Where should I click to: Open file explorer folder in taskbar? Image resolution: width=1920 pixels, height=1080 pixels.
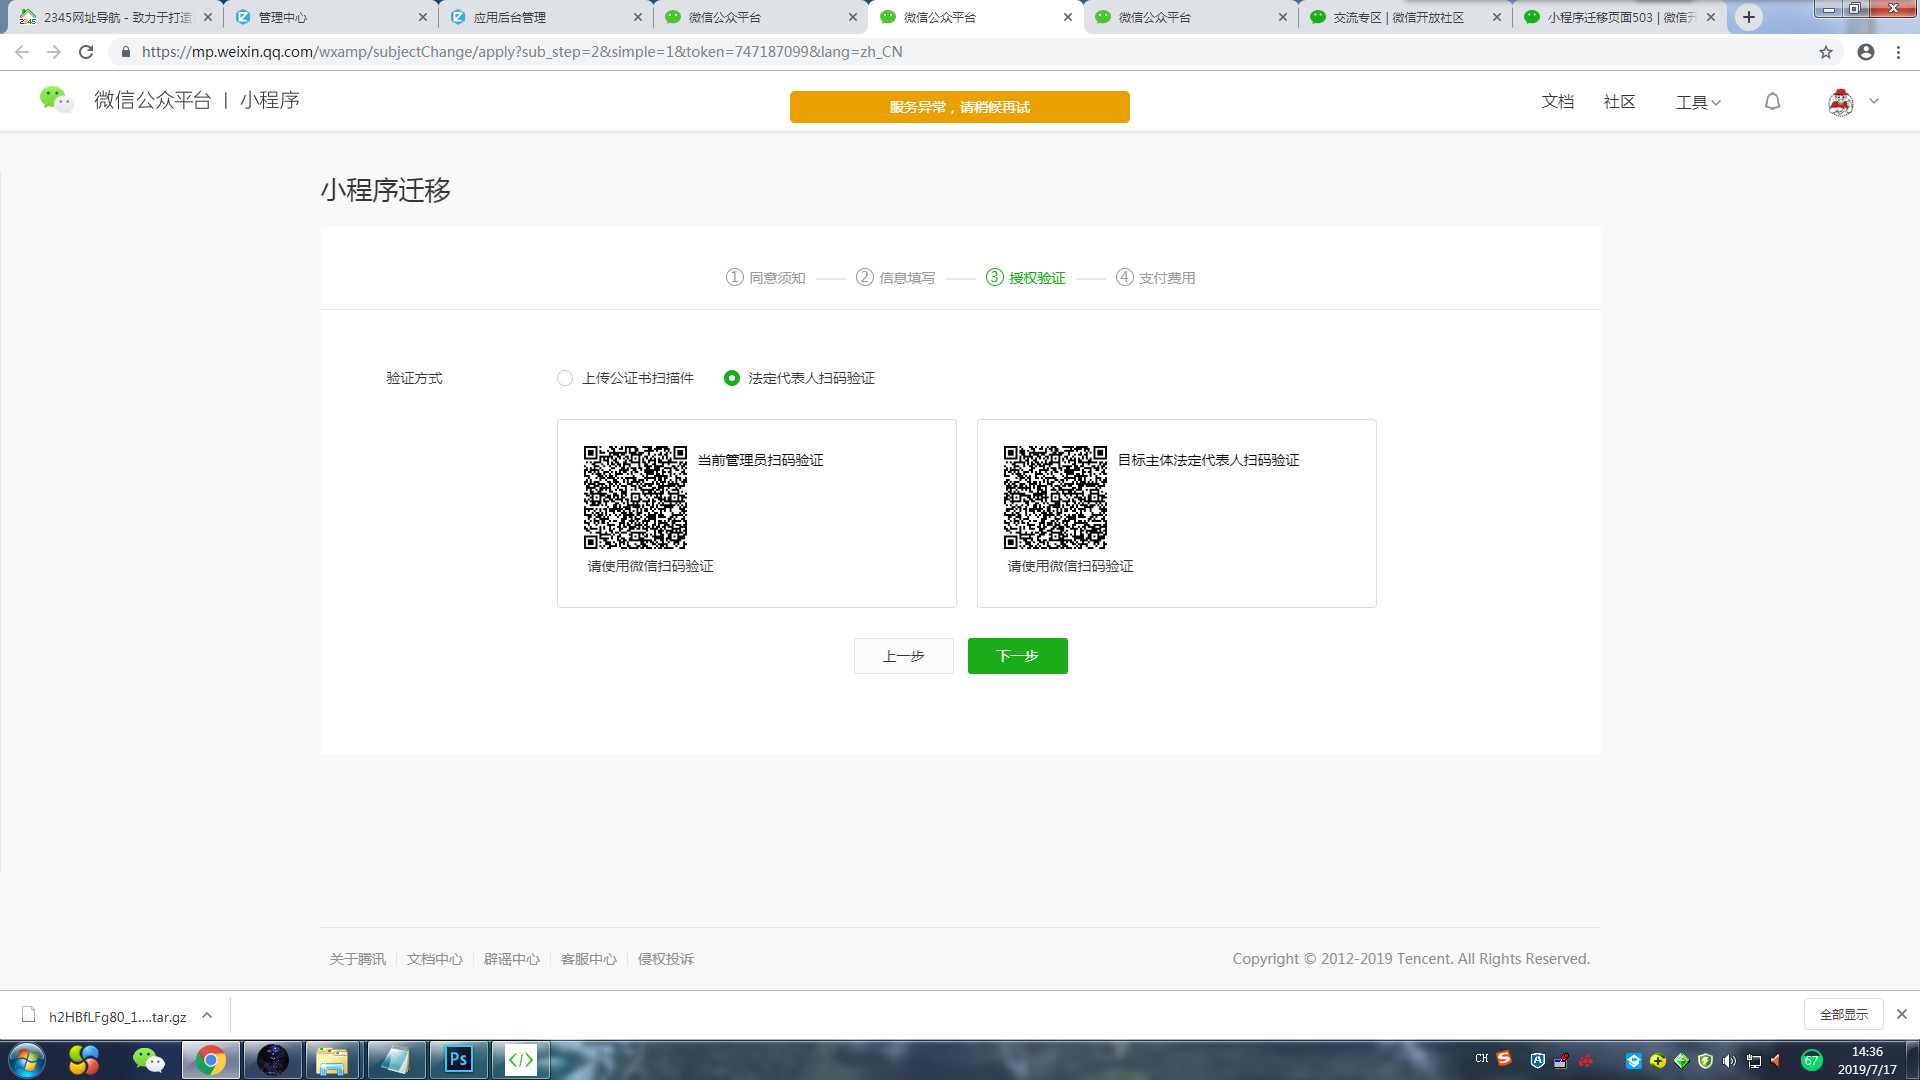point(332,1060)
